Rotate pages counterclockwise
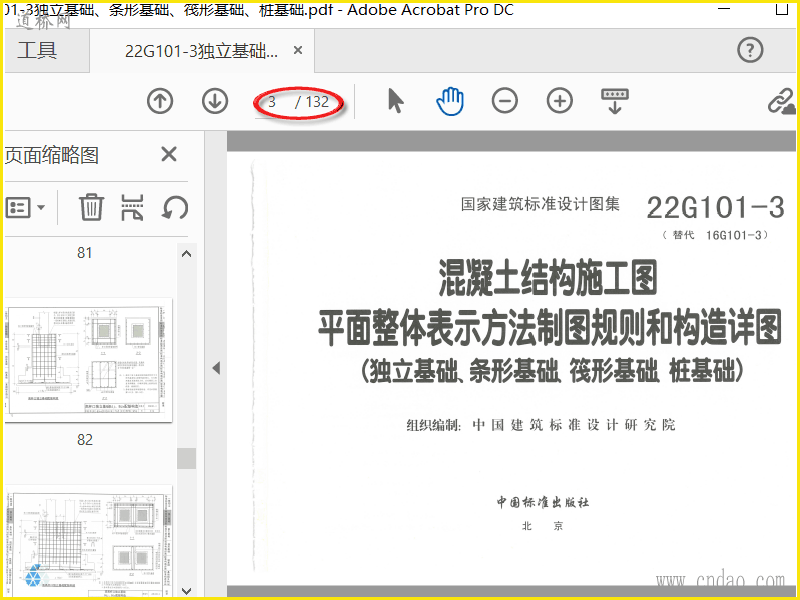This screenshot has height=600, width=800. (x=175, y=208)
